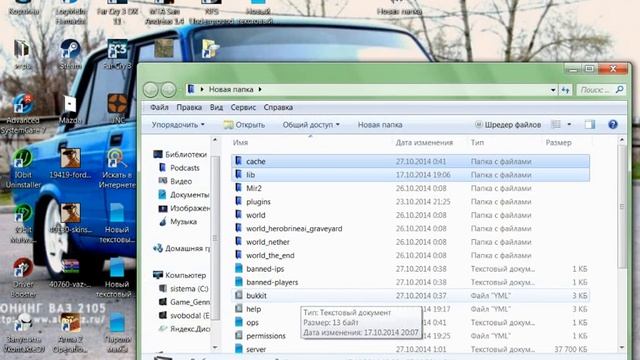
Task: Sort by the Имя column header
Action: (x=240, y=142)
